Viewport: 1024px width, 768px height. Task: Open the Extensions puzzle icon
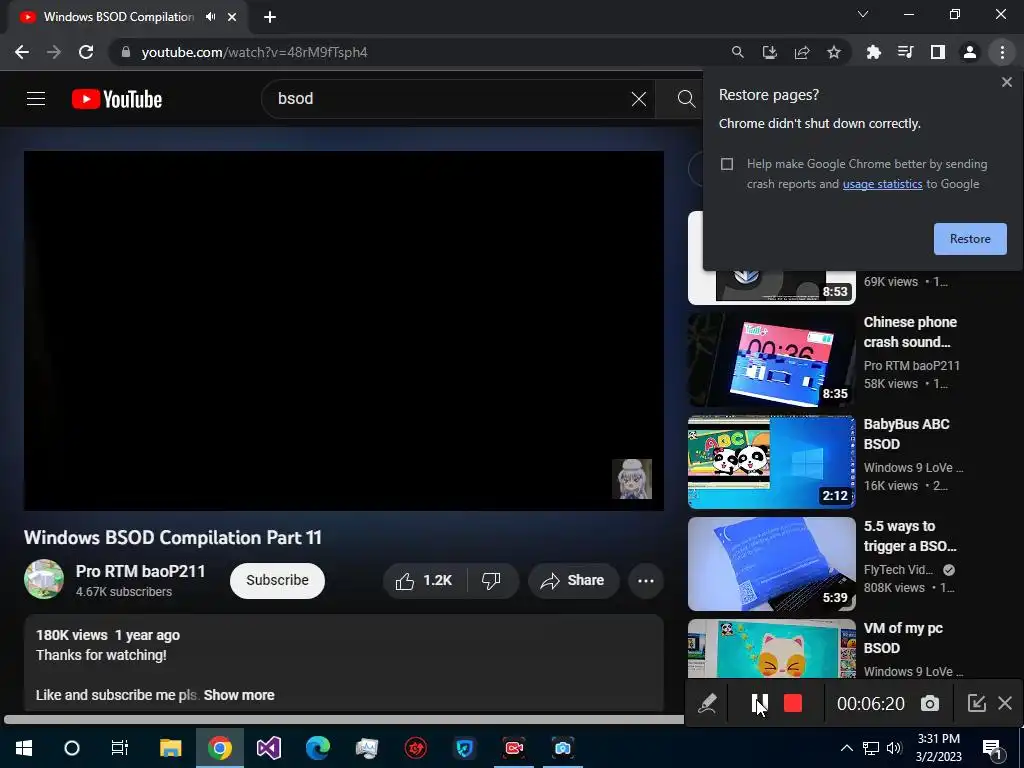click(873, 52)
